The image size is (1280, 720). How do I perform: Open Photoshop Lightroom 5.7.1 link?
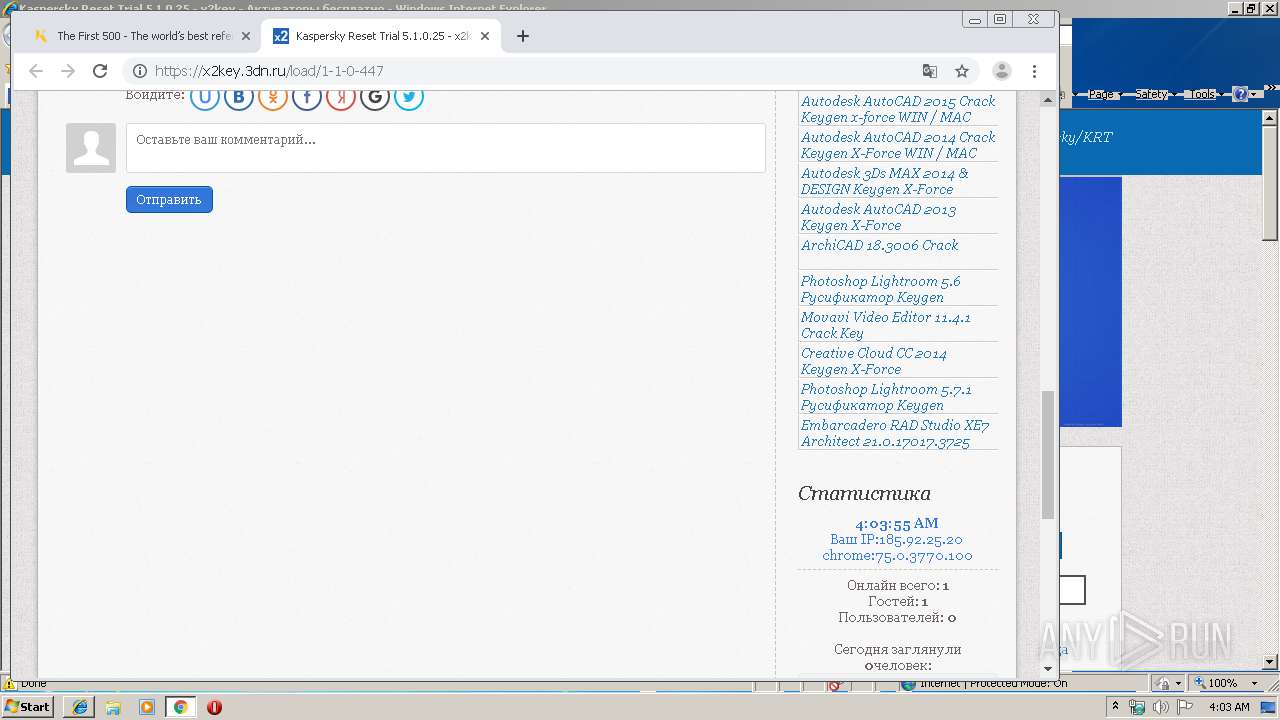click(886, 397)
